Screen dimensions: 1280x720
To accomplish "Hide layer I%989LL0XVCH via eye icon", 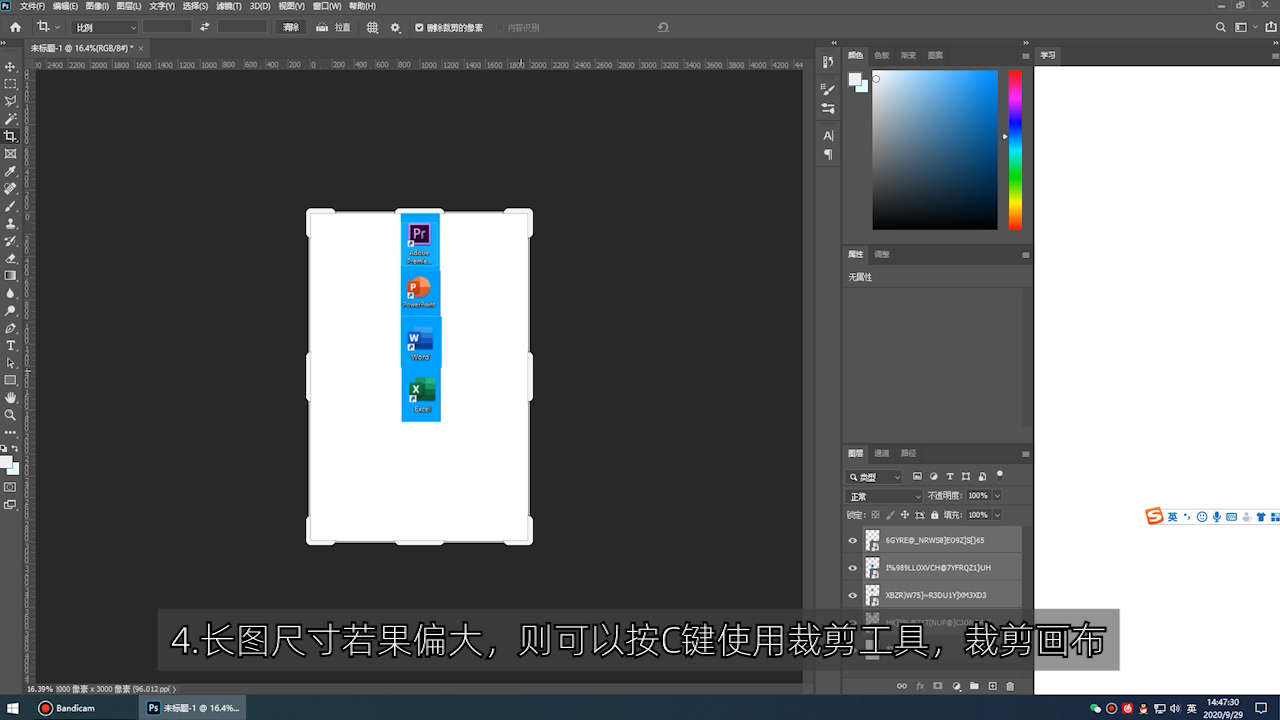I will [x=853, y=567].
